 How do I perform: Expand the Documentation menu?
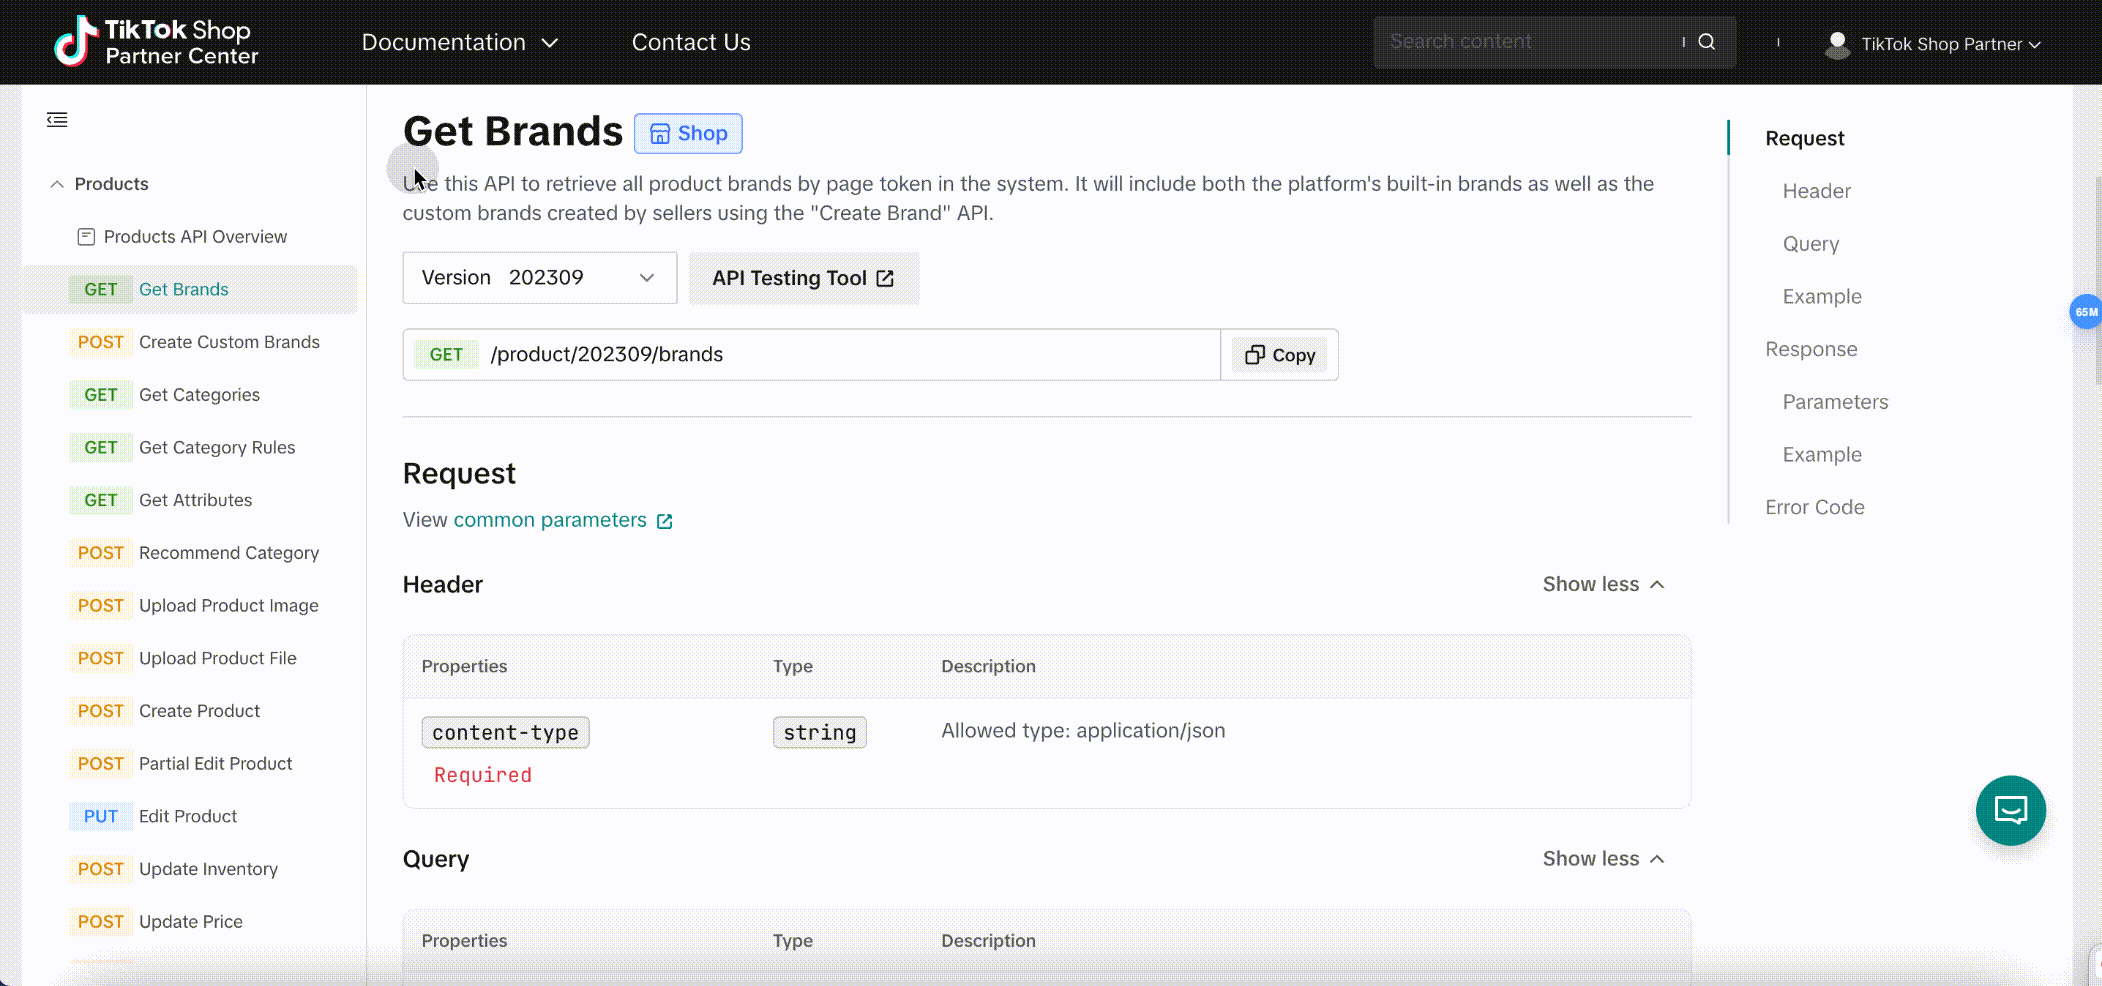(459, 42)
